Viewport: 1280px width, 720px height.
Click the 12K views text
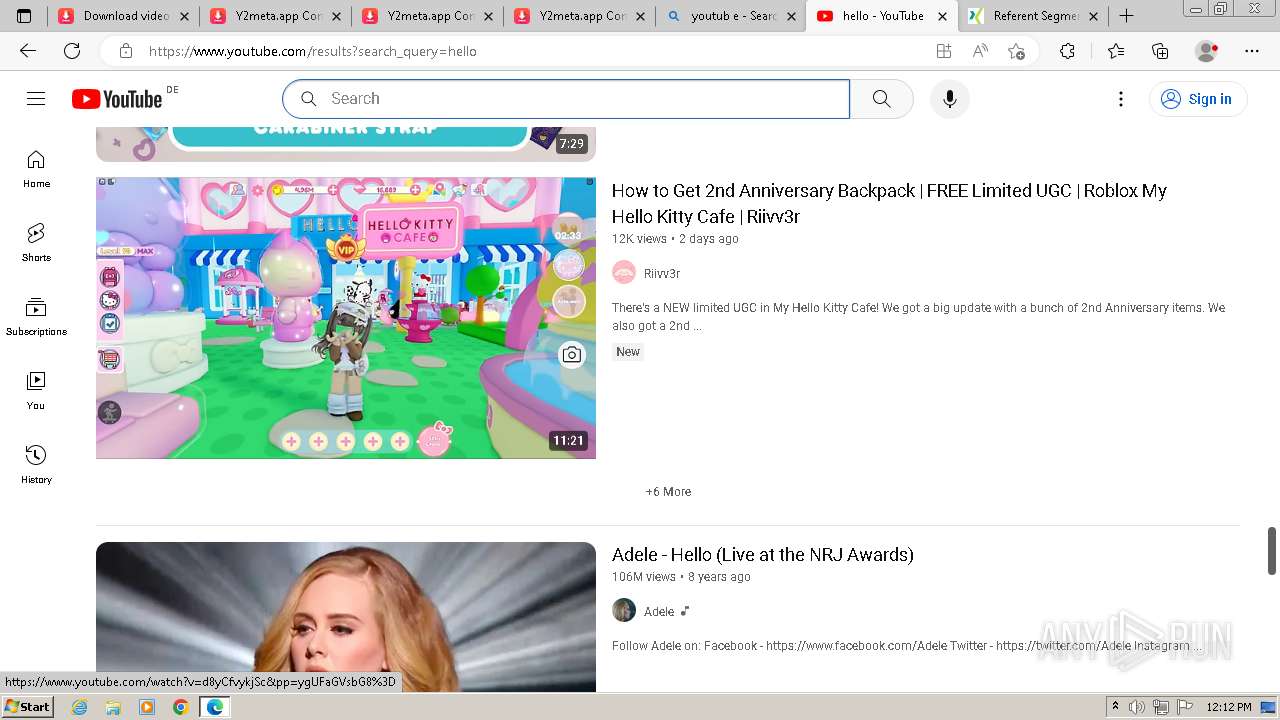[x=639, y=239]
